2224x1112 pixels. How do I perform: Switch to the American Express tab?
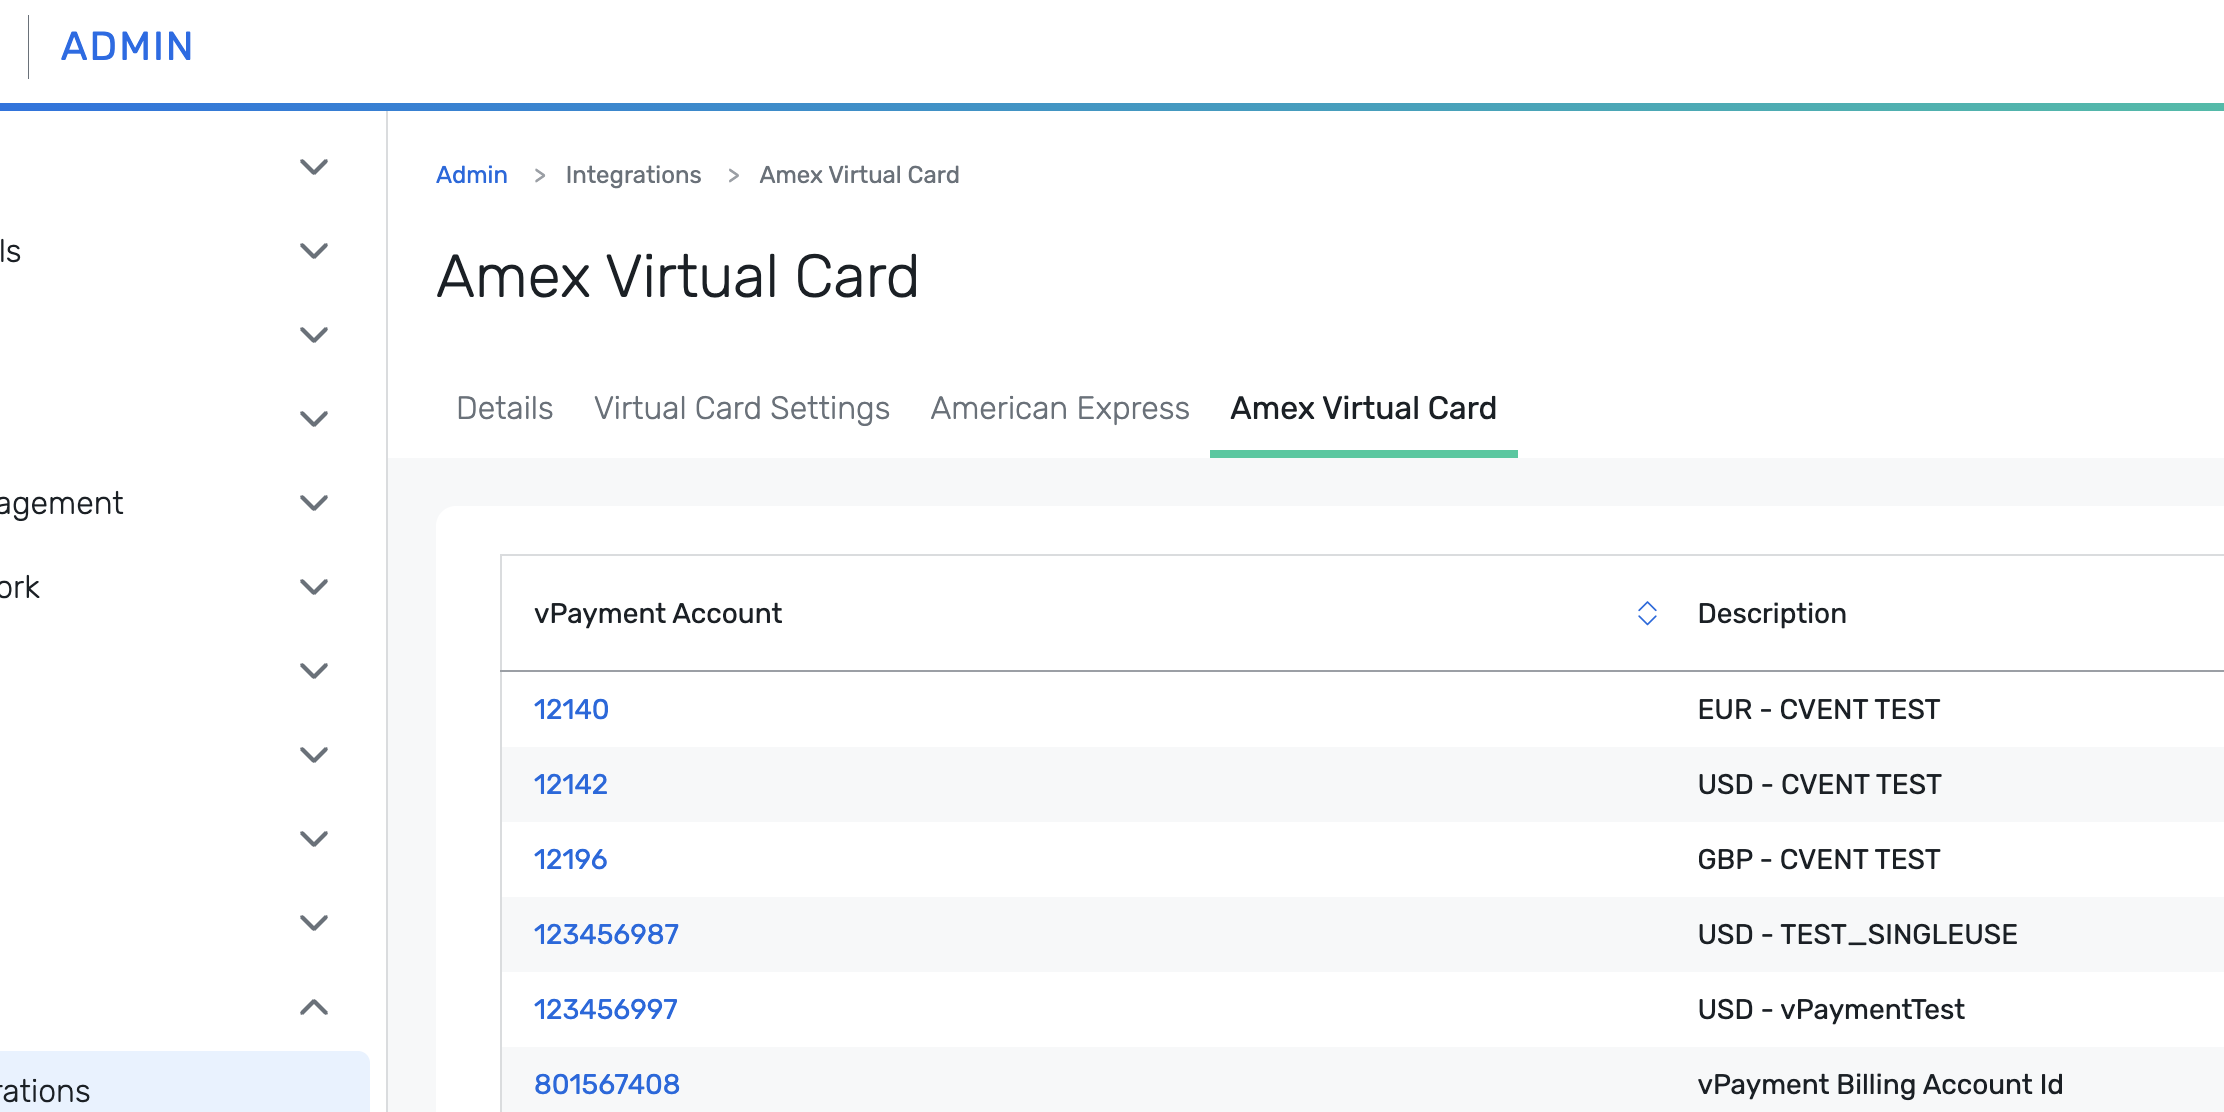click(1059, 408)
